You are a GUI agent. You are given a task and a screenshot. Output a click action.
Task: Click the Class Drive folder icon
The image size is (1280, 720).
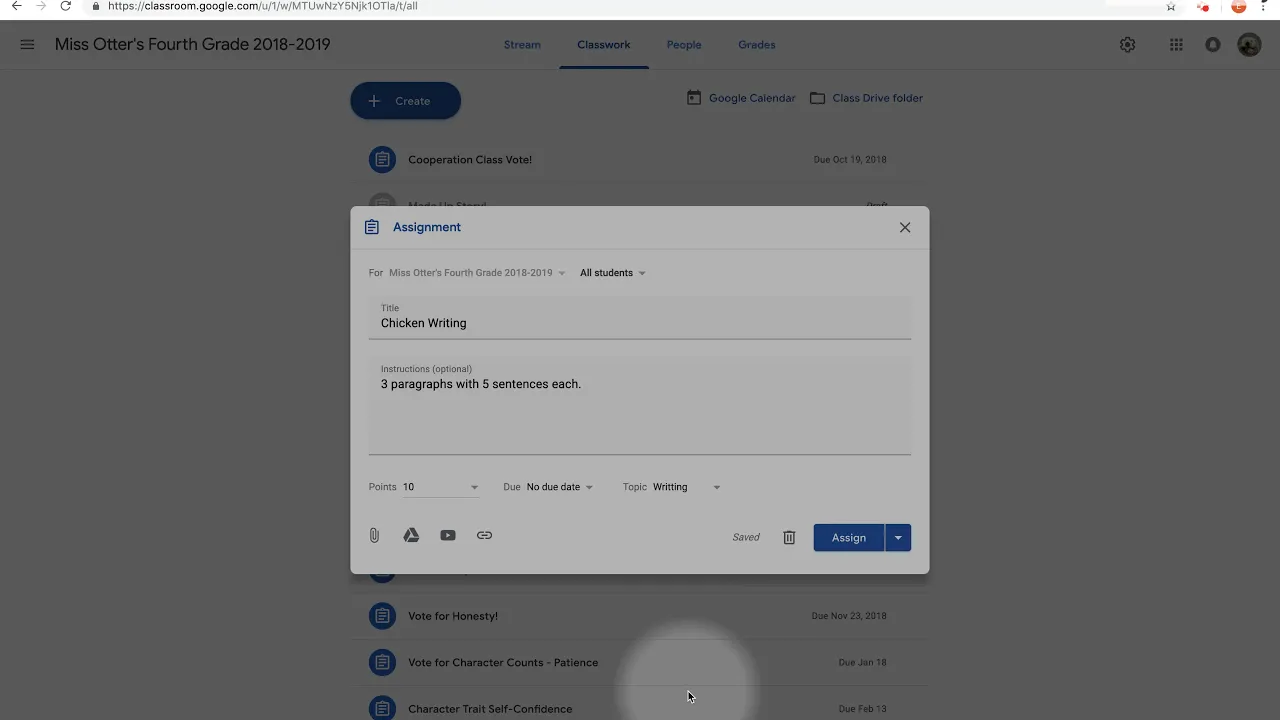pyautogui.click(x=817, y=98)
